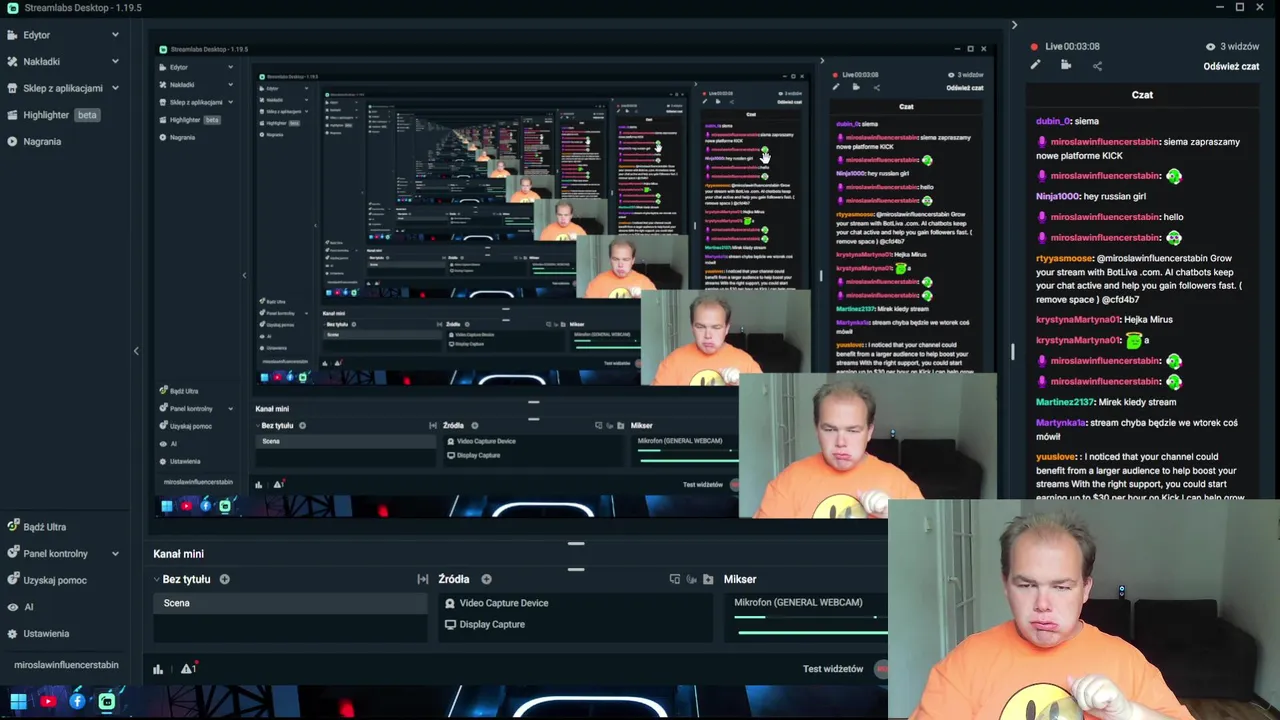Click account miroslawinfluencerstabin in main sidebar
This screenshot has height=720, width=1280.
pyautogui.click(x=66, y=665)
